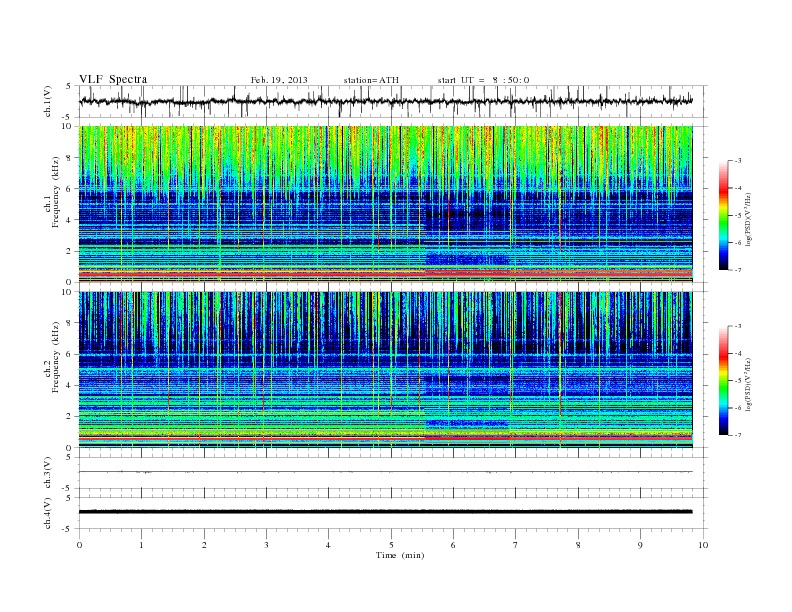Image resolution: width=792 pixels, height=612 pixels.
Task: Click time axis tick label '10'
Action: [703, 545]
